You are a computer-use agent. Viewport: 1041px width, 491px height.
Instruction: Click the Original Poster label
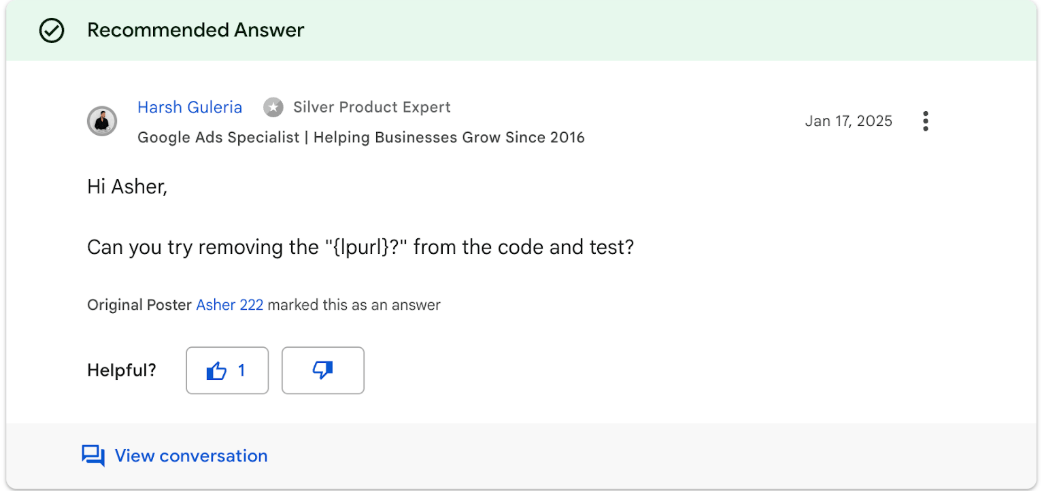coord(139,305)
